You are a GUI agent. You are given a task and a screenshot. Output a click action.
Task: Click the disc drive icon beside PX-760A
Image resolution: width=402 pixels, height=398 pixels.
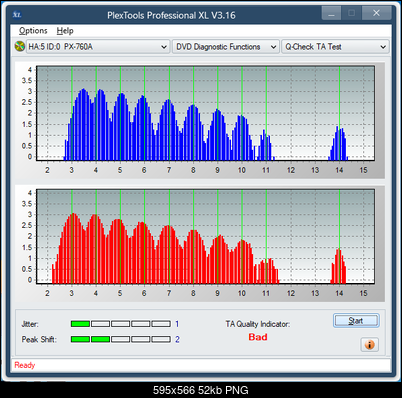tap(20, 46)
